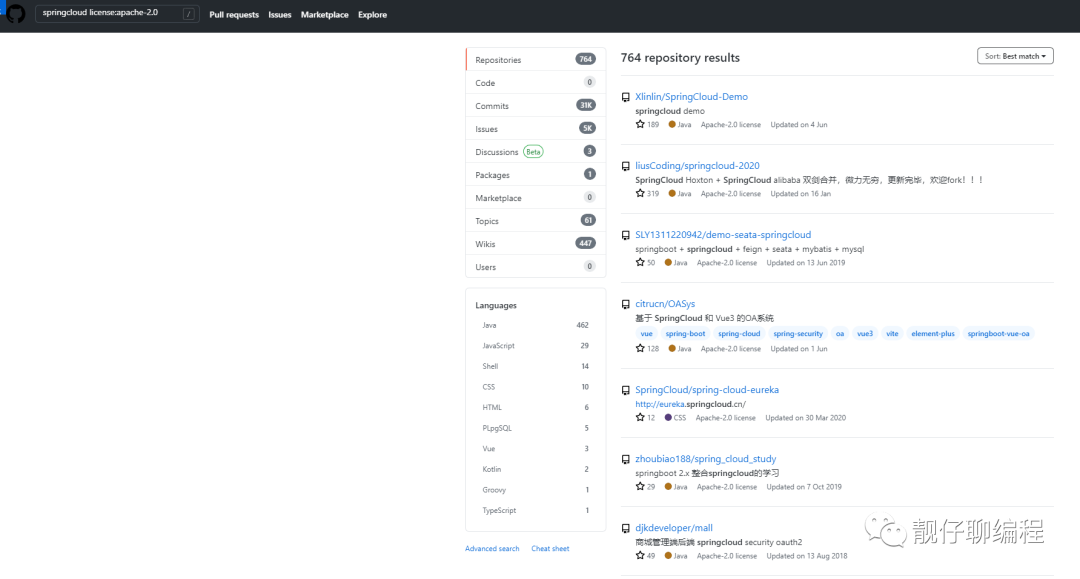Image resolution: width=1080 pixels, height=579 pixels.
Task: Filter results by TypeScript language
Action: point(535,511)
